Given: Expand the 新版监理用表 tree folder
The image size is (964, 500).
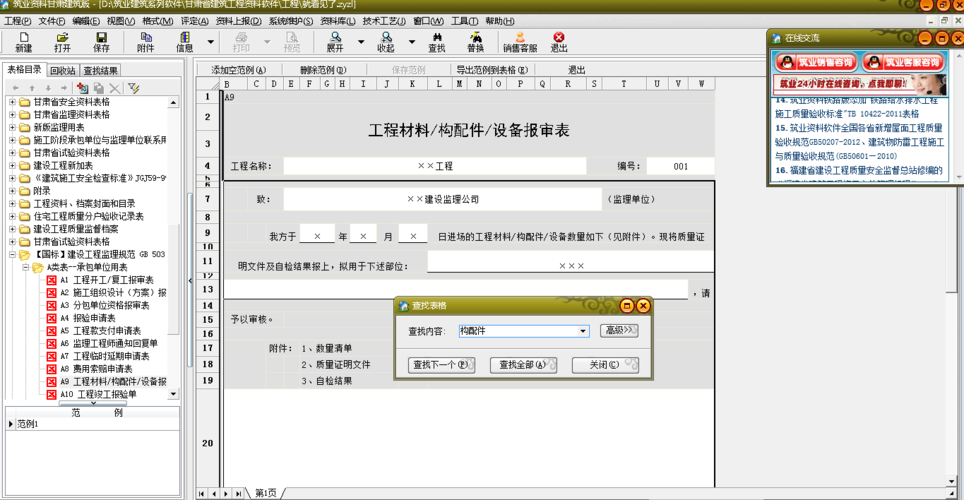Looking at the screenshot, I should [12, 127].
